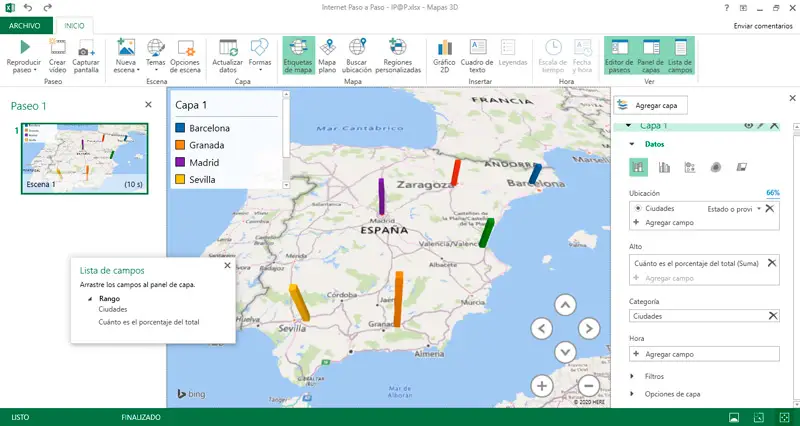The image size is (800, 426).
Task: Click the Fecha y hora icon
Action: 582,47
